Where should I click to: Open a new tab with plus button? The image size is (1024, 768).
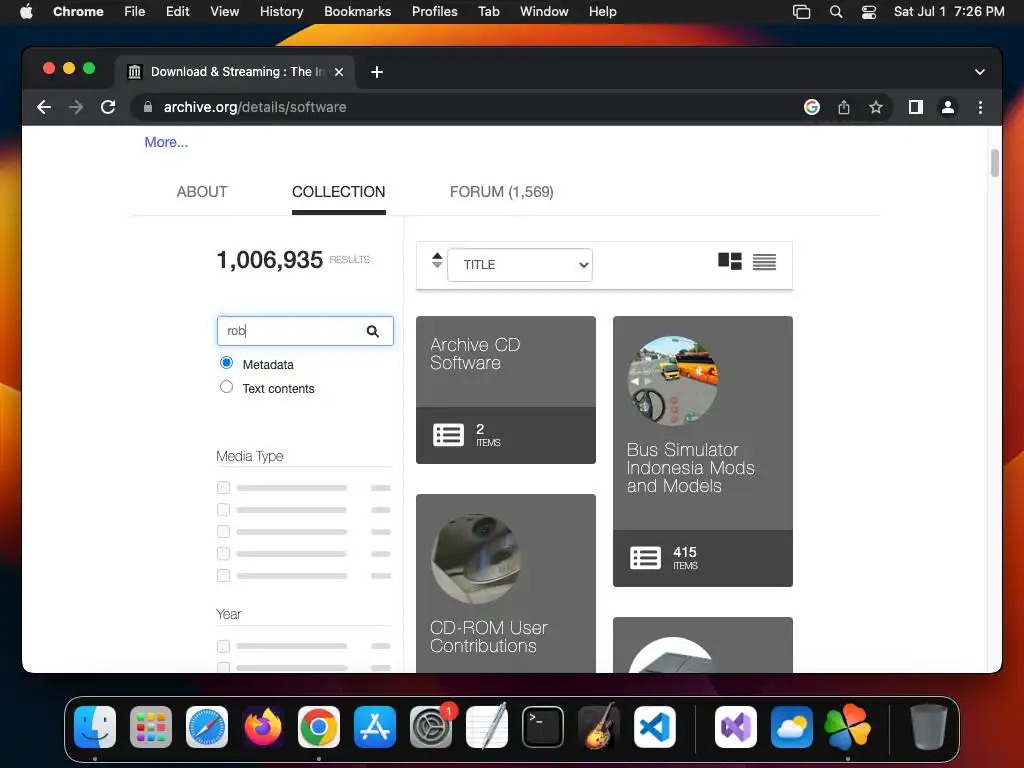tap(377, 72)
